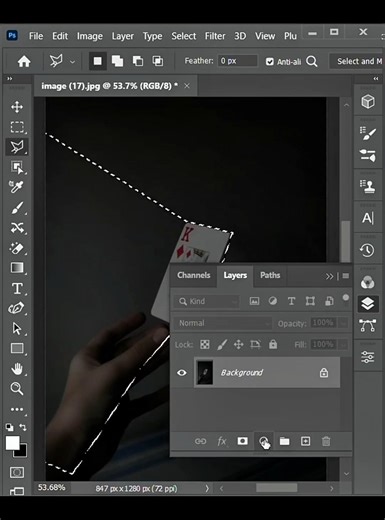Screen dimensions: 385x520
Task: Open the 3D panel icon
Action: tap(368, 102)
